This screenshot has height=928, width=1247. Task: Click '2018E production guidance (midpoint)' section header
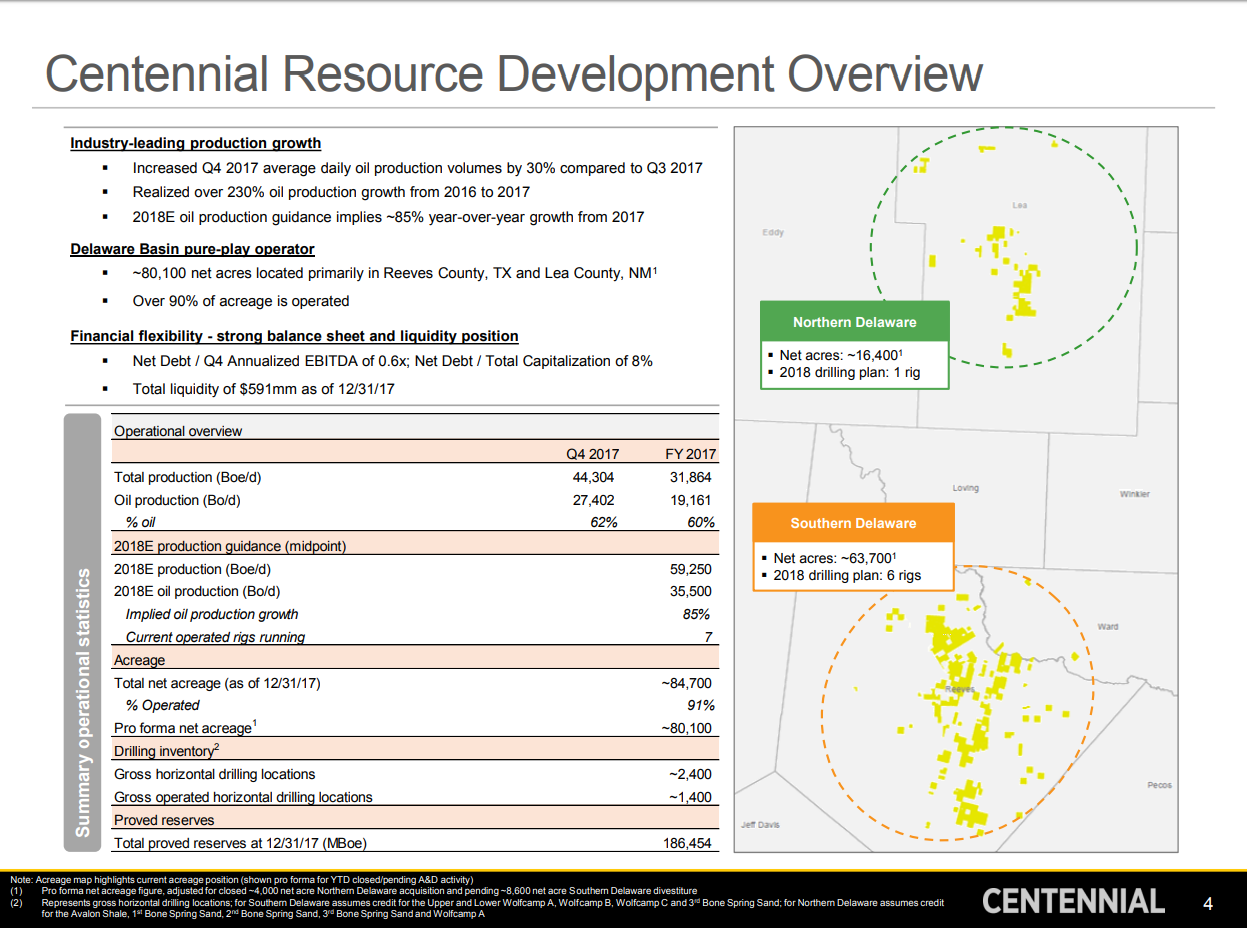click(230, 546)
